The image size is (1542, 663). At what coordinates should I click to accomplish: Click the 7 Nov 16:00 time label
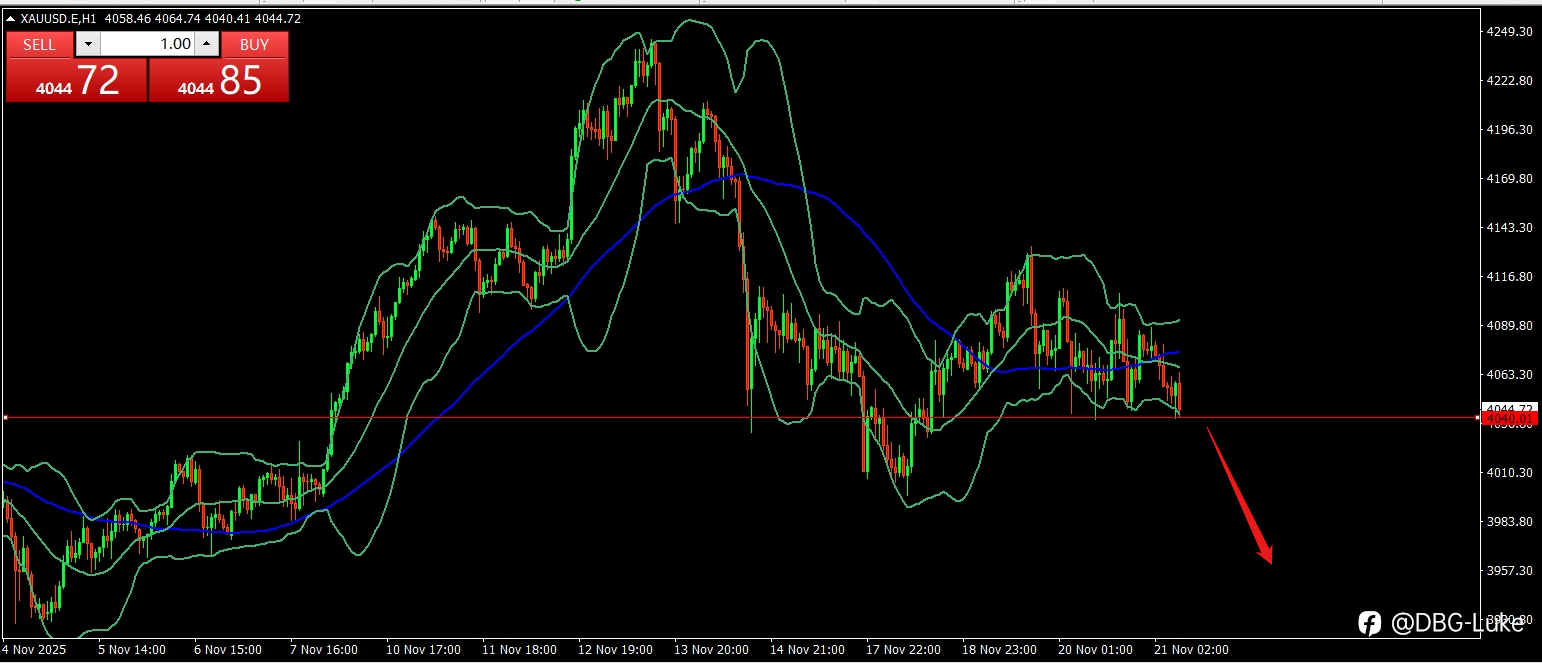click(x=324, y=650)
